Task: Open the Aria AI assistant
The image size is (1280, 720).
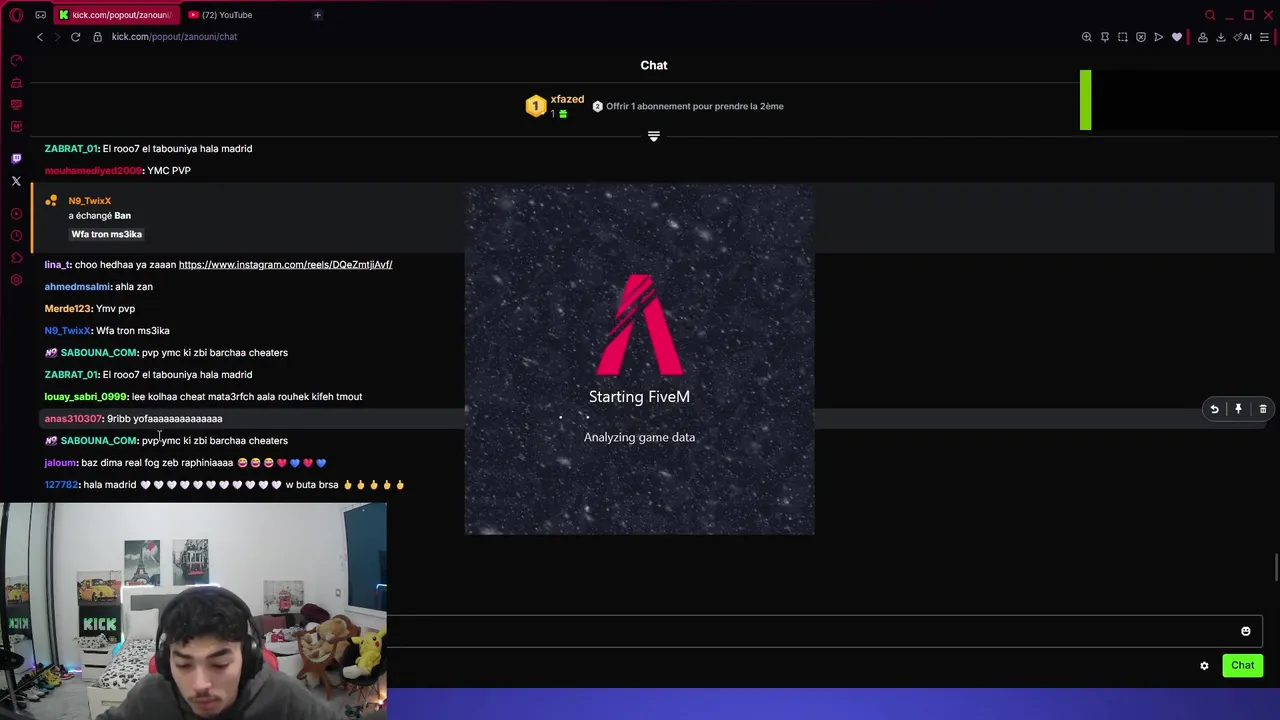Action: point(1243,37)
